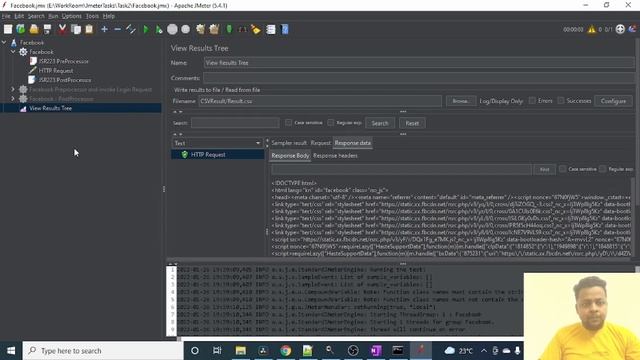This screenshot has width=640, height=360.
Task: Click the Clear All toolbar icon
Action: tap(214, 29)
